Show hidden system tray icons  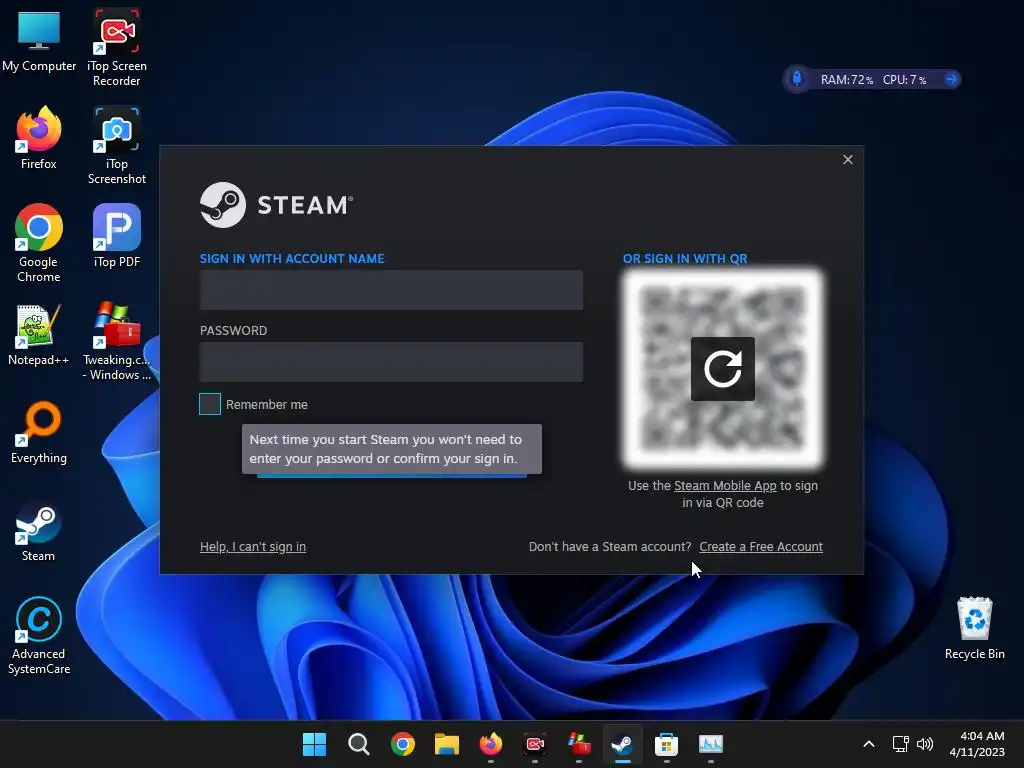pyautogui.click(x=869, y=744)
